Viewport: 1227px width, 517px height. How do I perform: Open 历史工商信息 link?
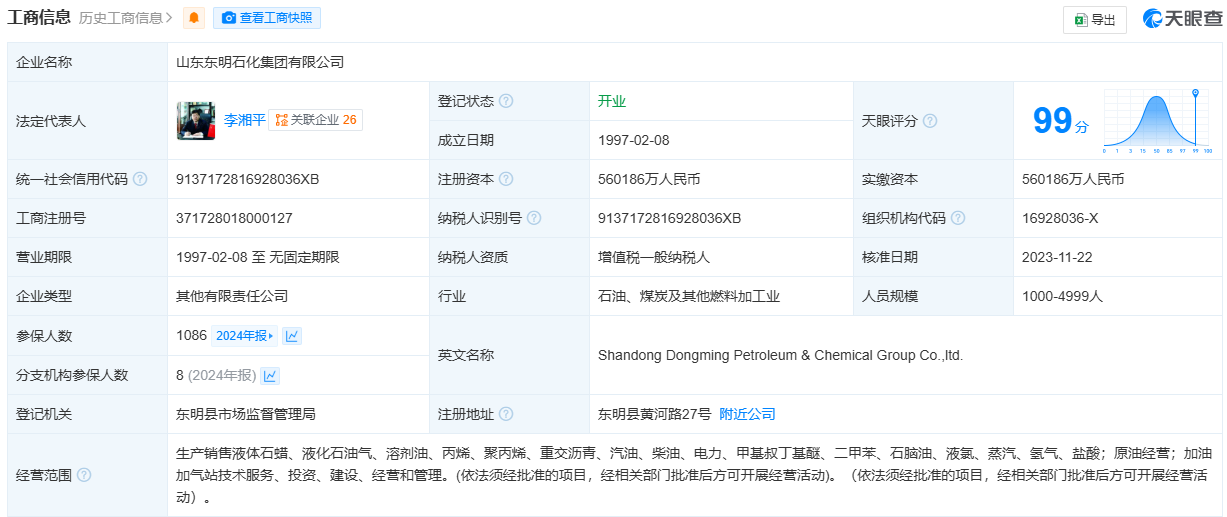point(125,18)
